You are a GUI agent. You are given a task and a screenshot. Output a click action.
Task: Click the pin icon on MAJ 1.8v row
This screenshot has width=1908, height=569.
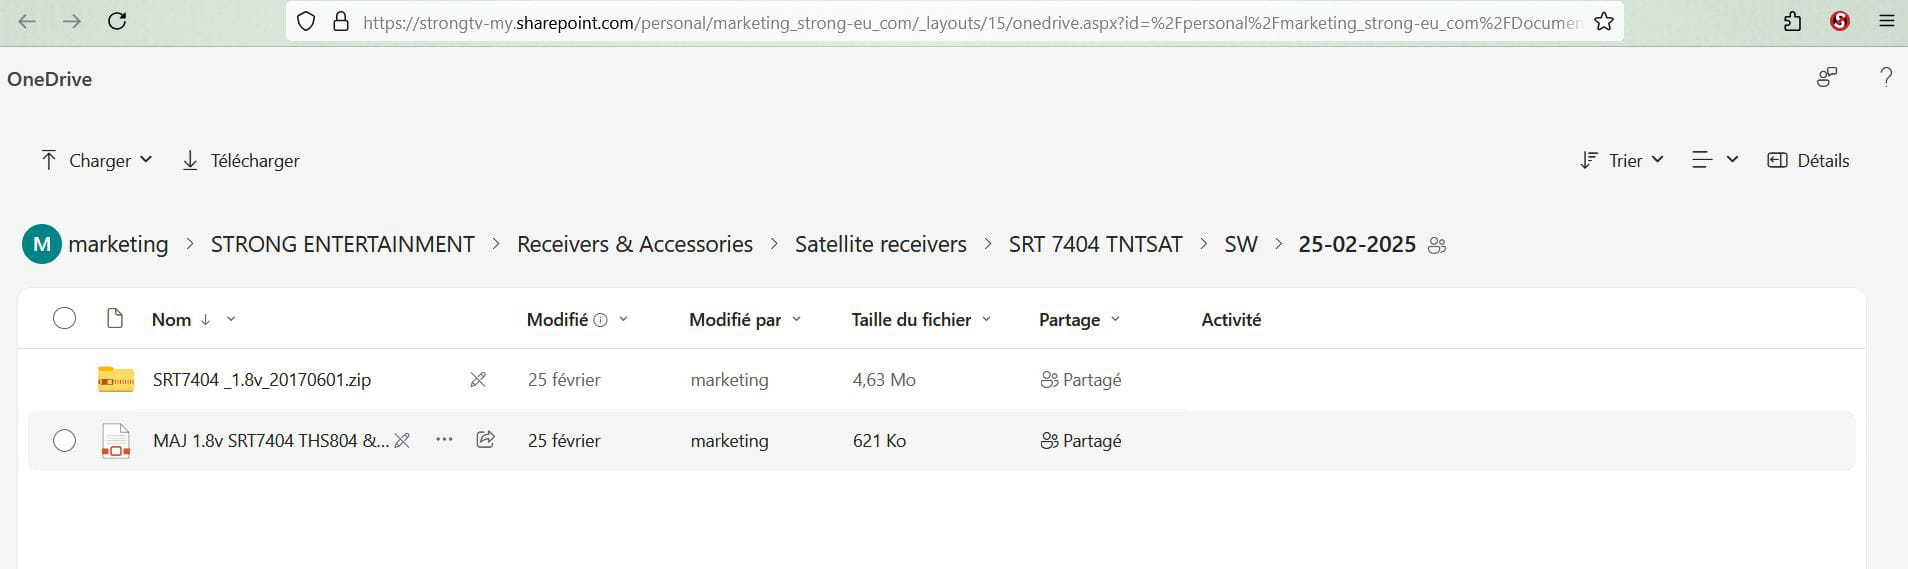coord(402,440)
